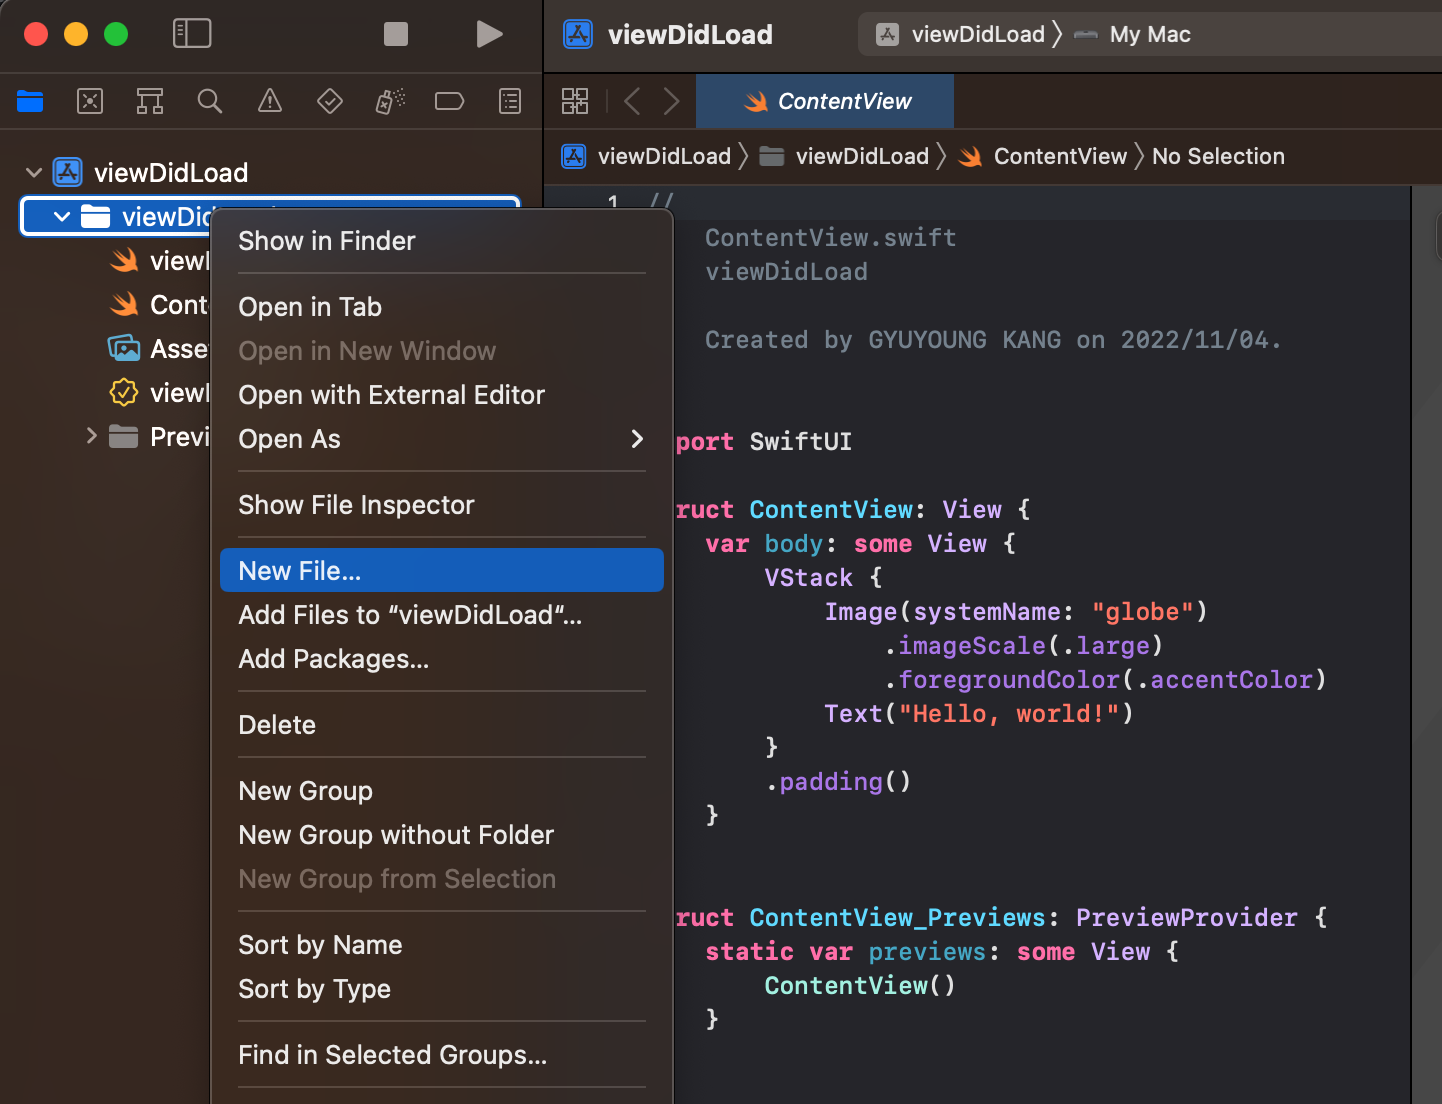The image size is (1442, 1104).
Task: Click No Selection in jump bar
Action: [x=1218, y=156]
